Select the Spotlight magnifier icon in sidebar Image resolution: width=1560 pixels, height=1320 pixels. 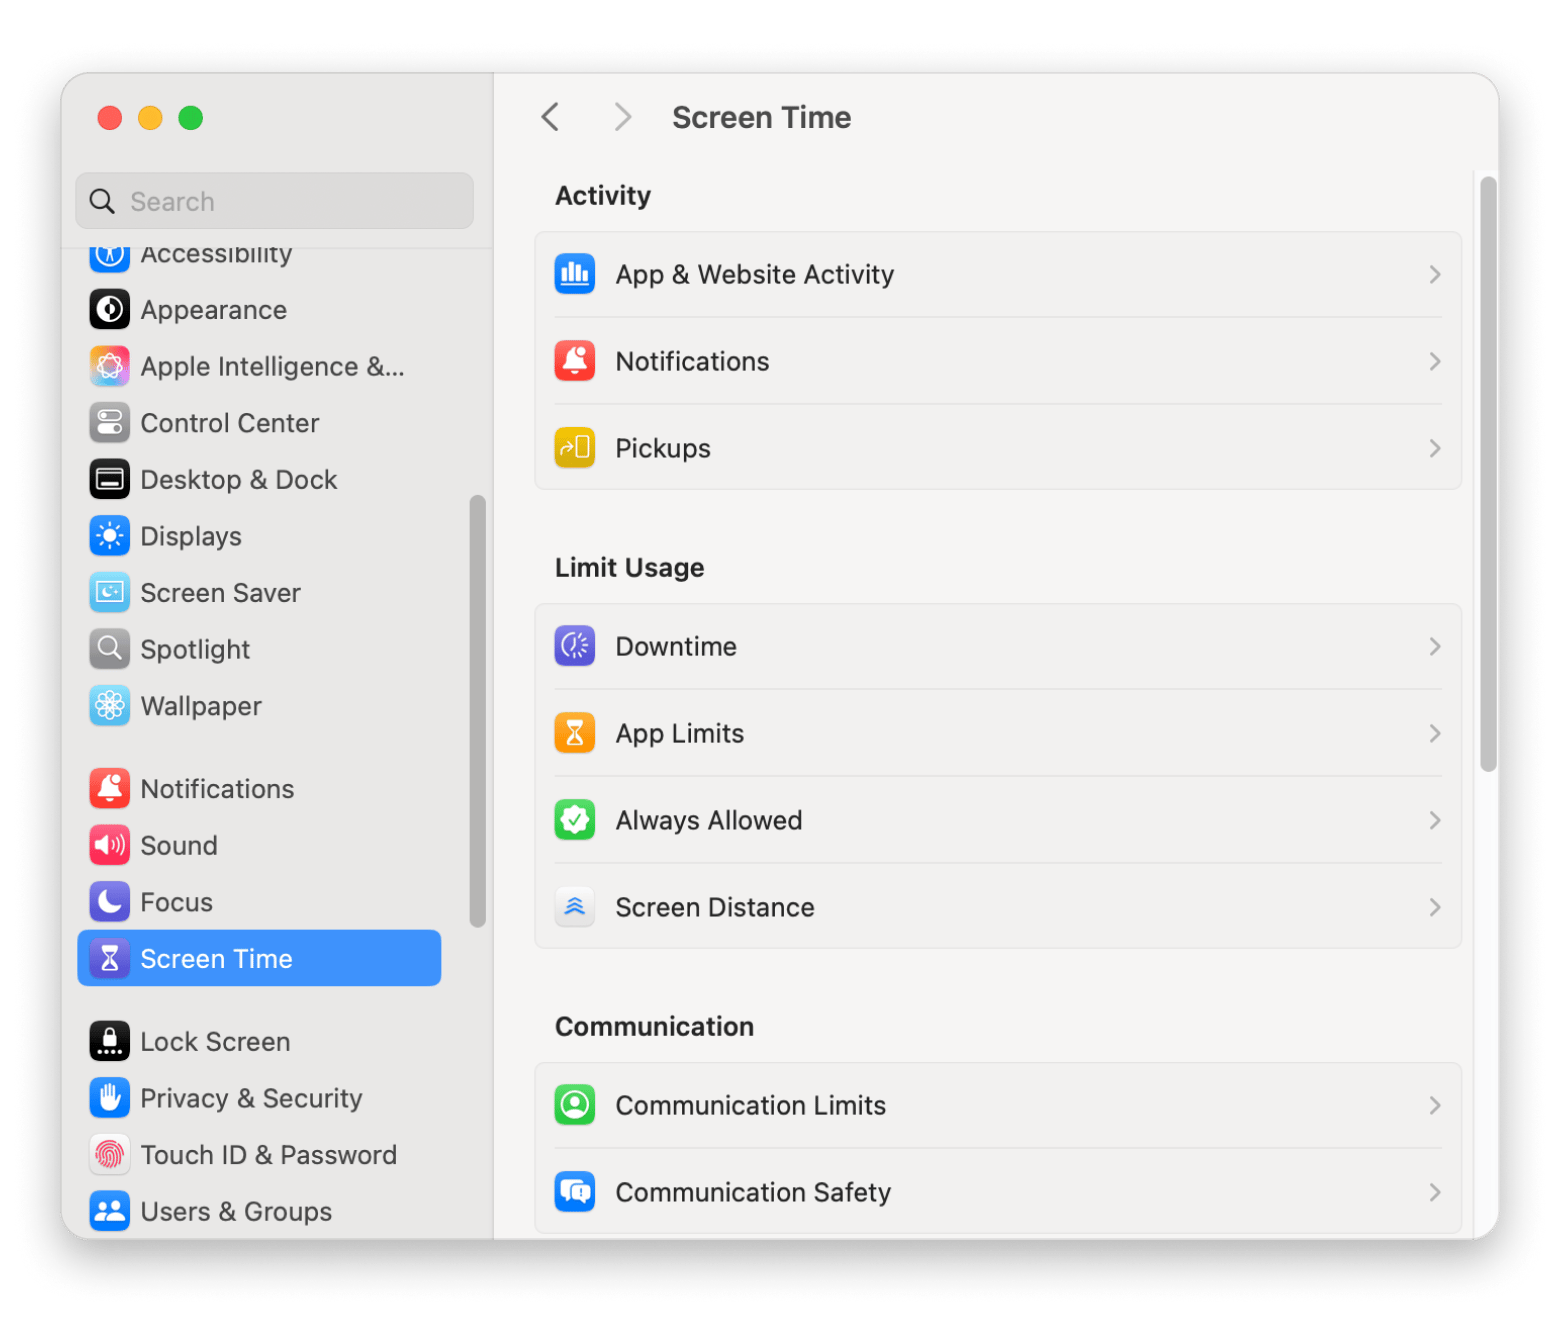110,649
